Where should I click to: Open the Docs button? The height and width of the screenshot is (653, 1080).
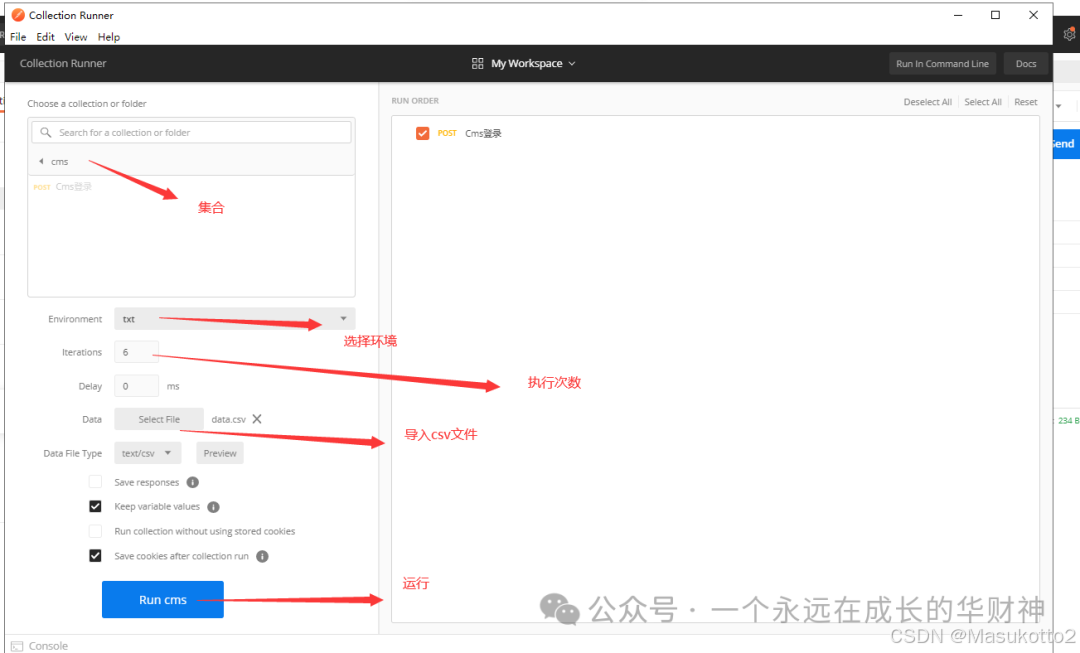pos(1026,63)
